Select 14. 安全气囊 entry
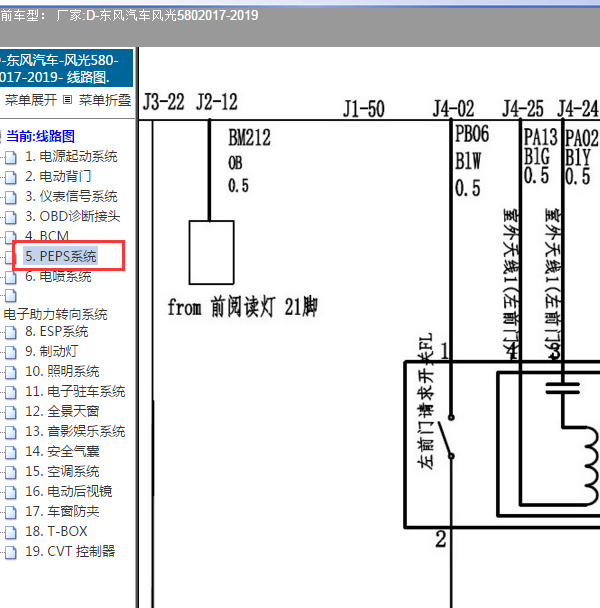Screen dimensions: 600x608 tap(62, 451)
